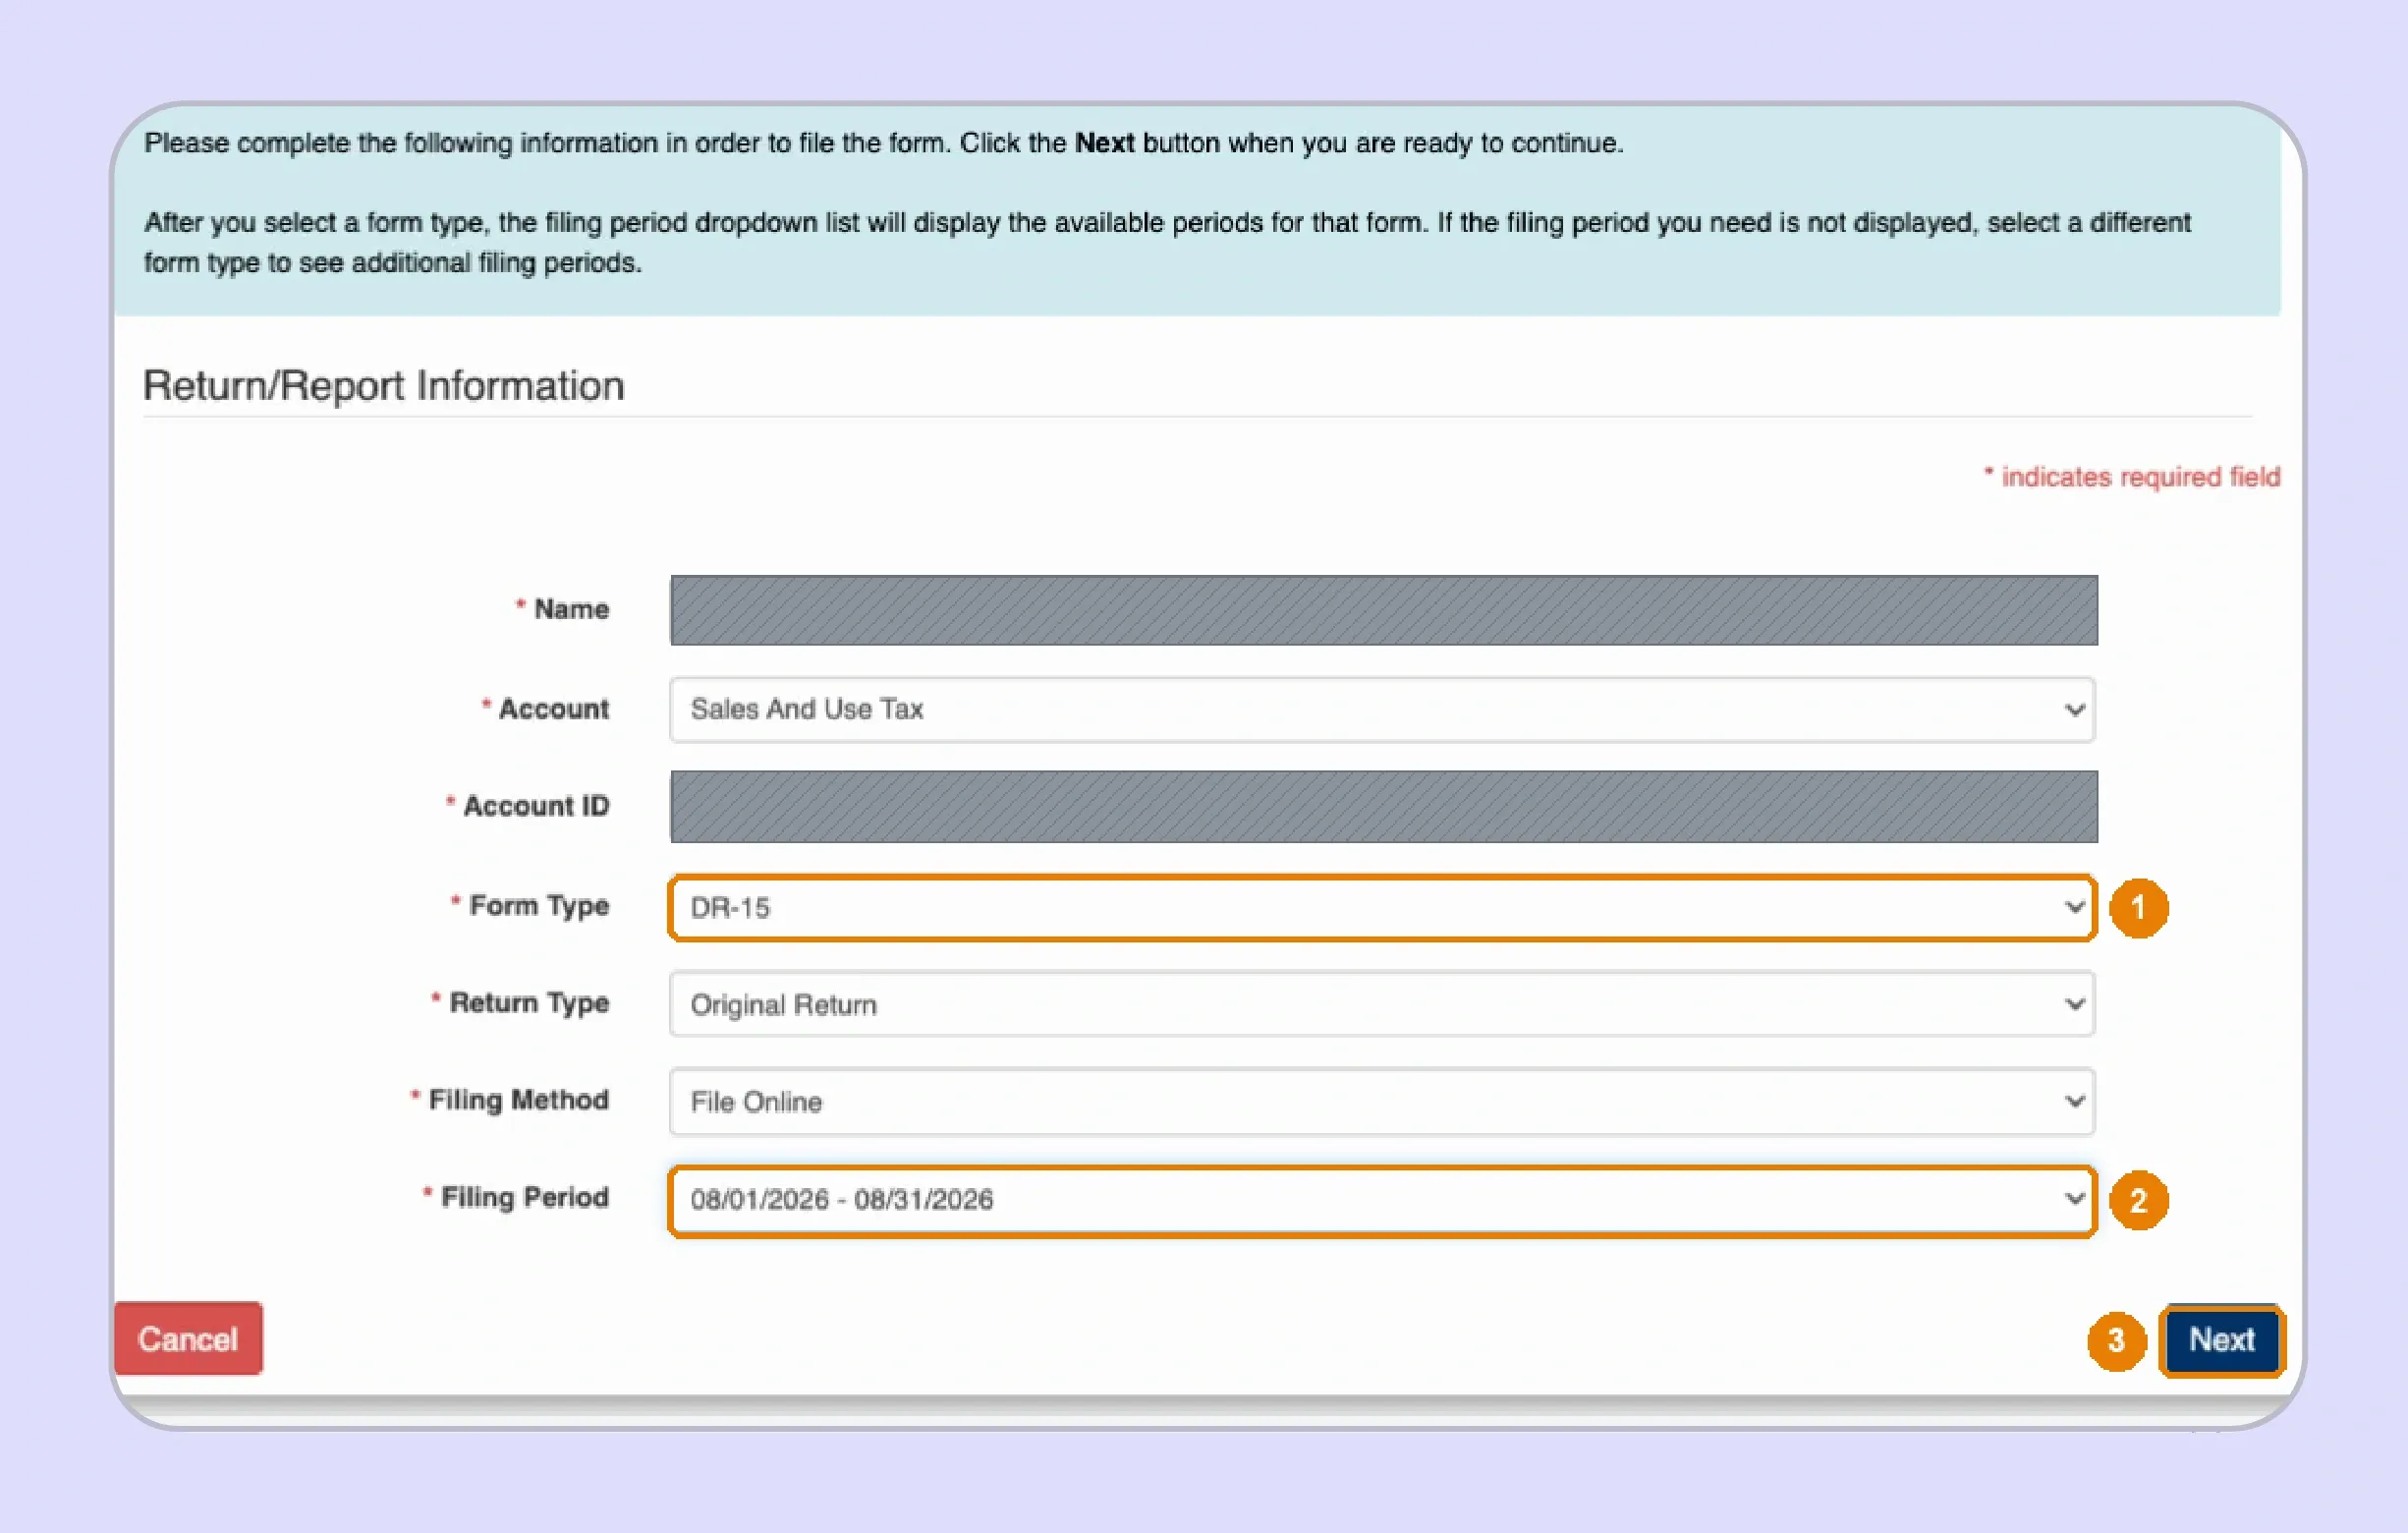Click the Return/Report Information heading
Screen dimensions: 2408x1533
(384, 386)
